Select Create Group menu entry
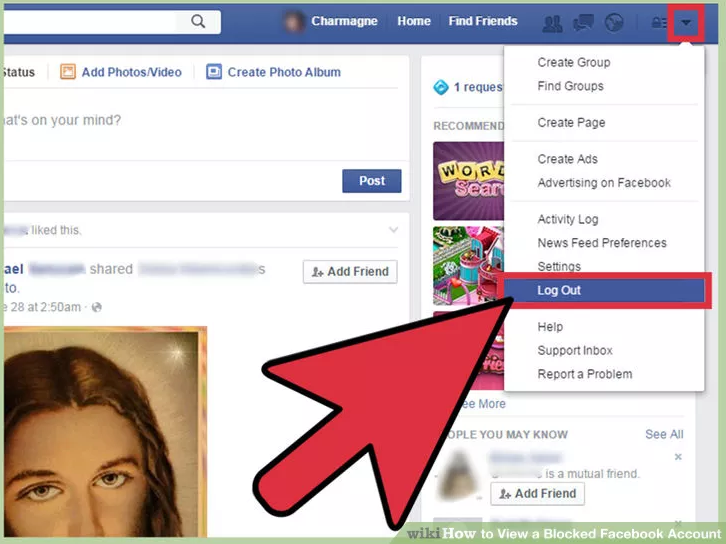 tap(574, 62)
